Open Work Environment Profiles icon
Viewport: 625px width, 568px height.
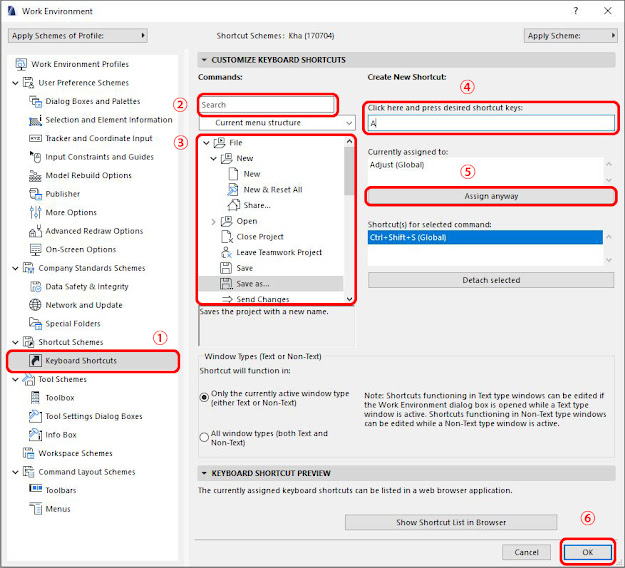tap(21, 64)
